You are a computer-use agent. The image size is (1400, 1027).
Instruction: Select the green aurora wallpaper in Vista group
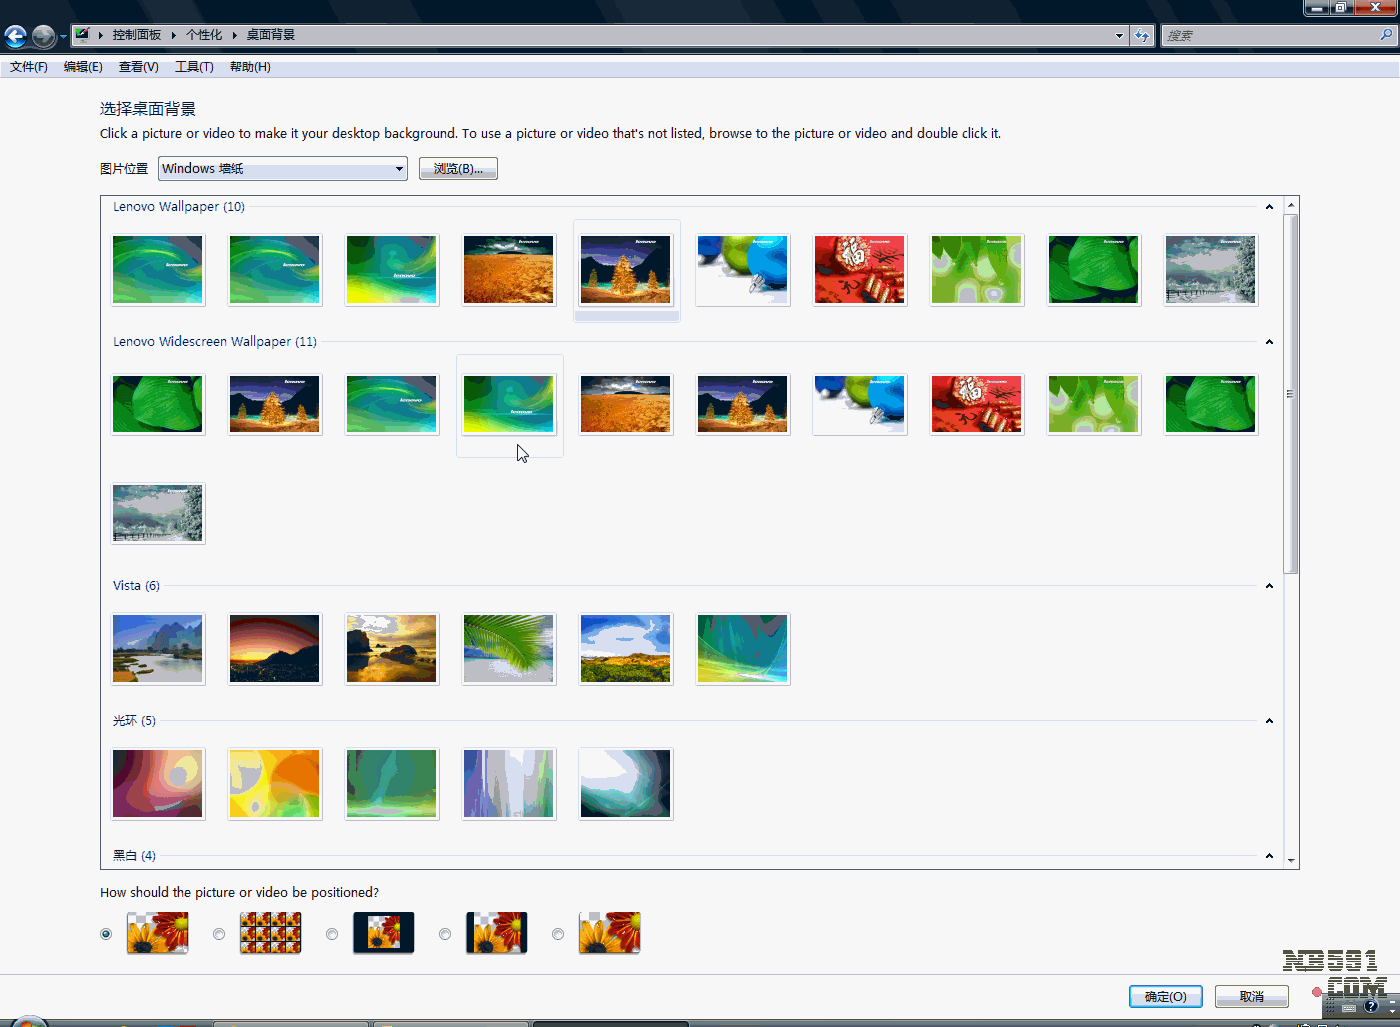[x=742, y=649]
